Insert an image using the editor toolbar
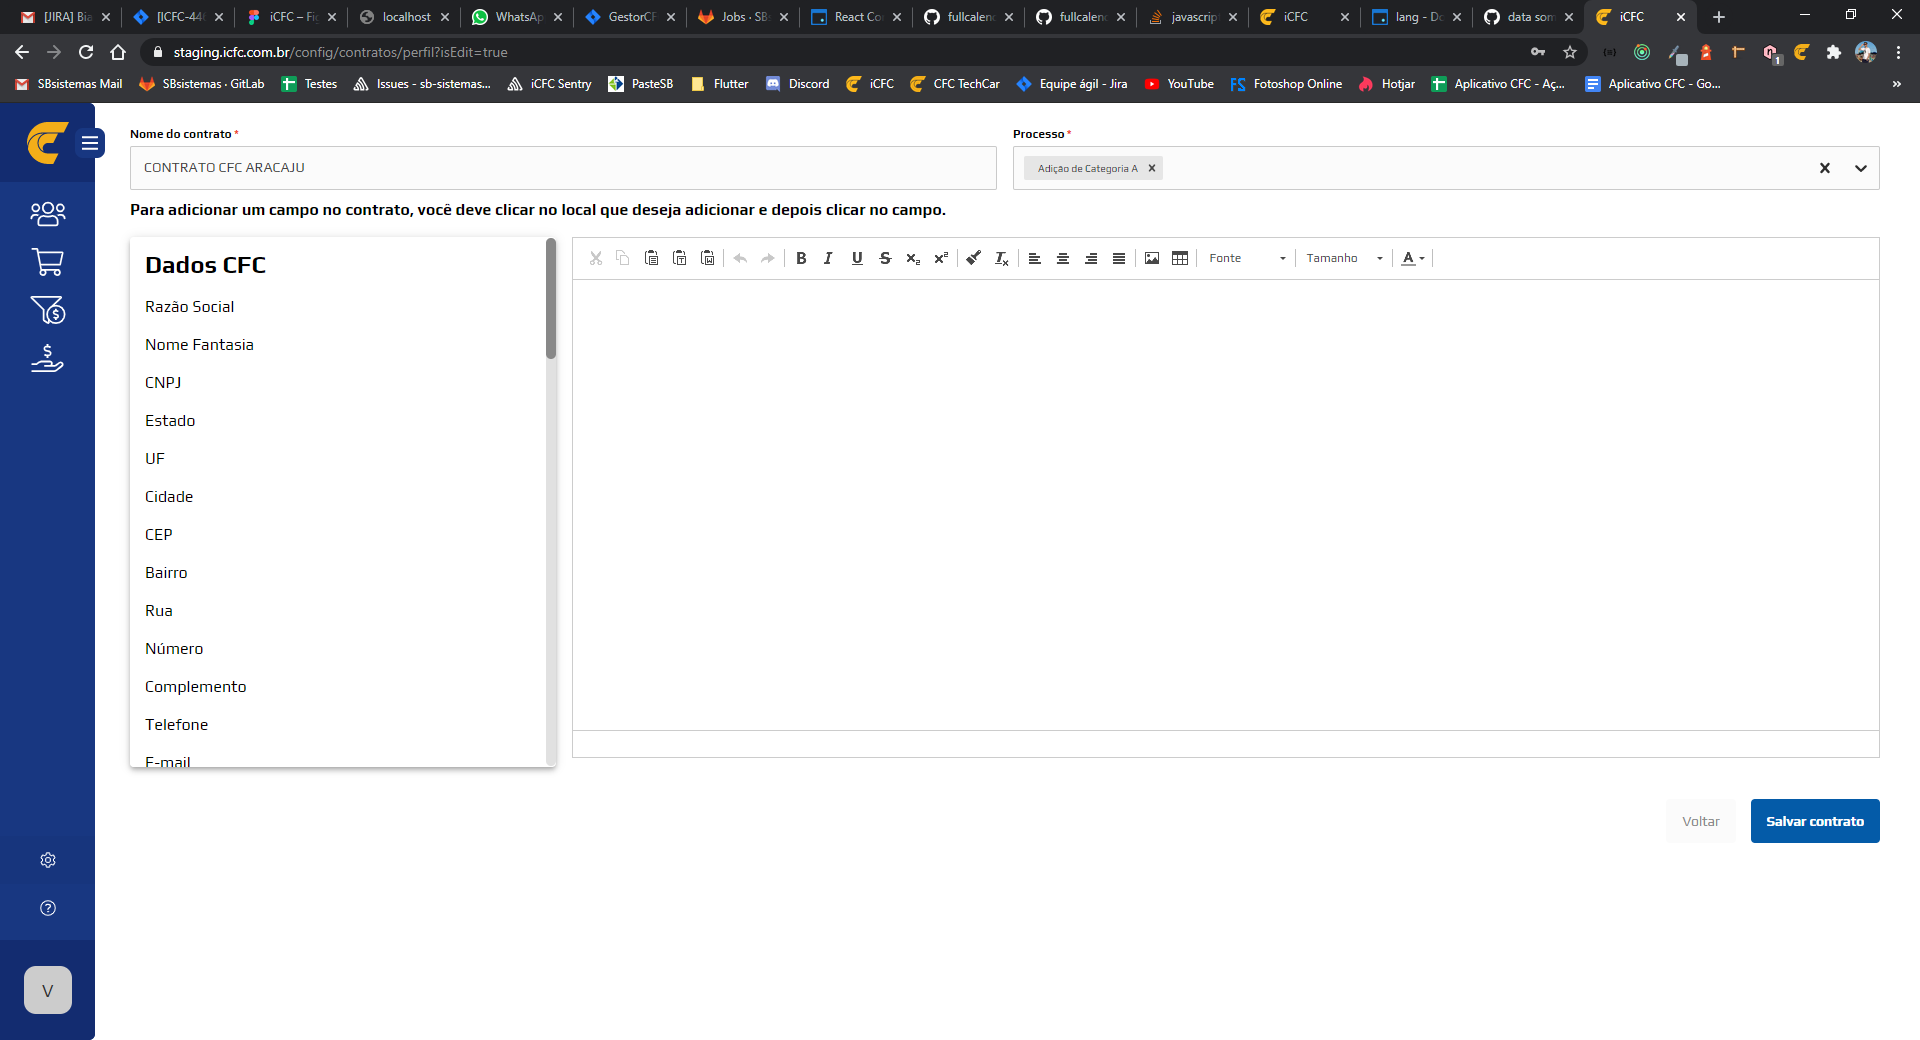The image size is (1920, 1040). [x=1151, y=258]
